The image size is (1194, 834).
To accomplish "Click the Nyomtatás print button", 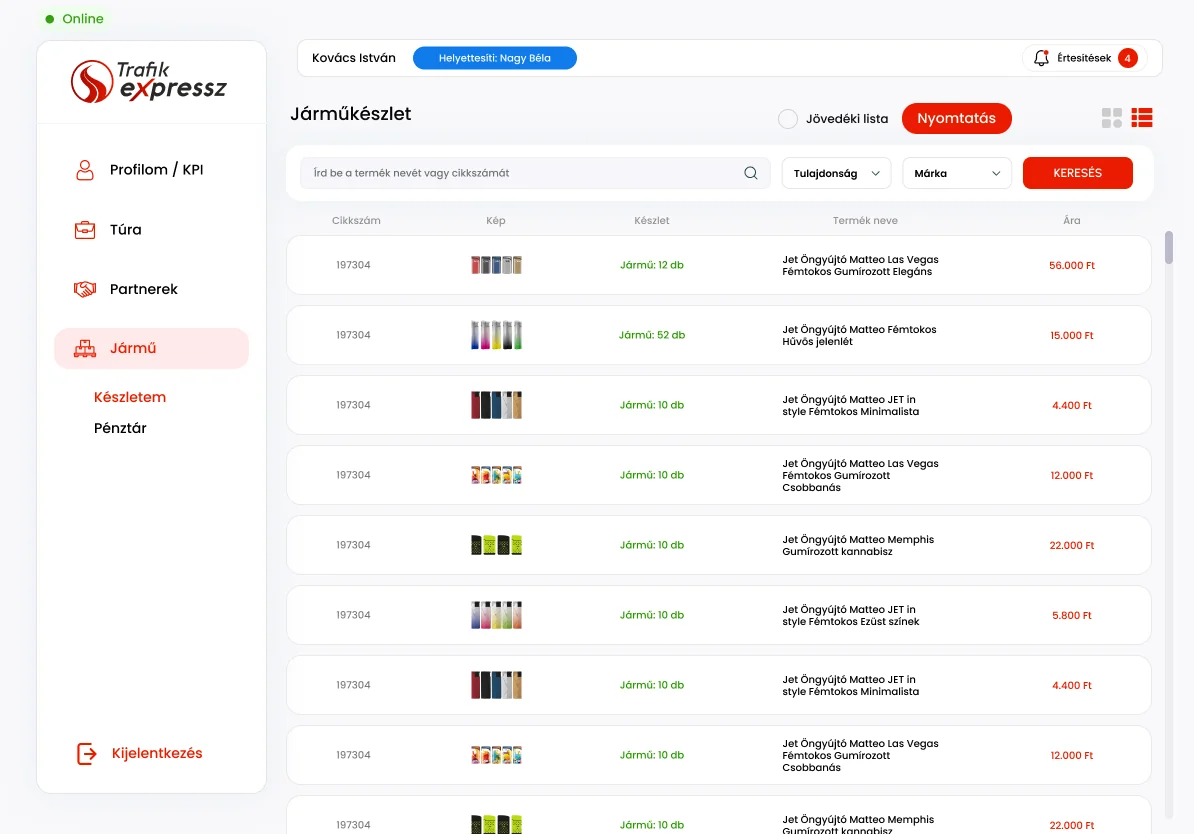I will pyautogui.click(x=956, y=118).
